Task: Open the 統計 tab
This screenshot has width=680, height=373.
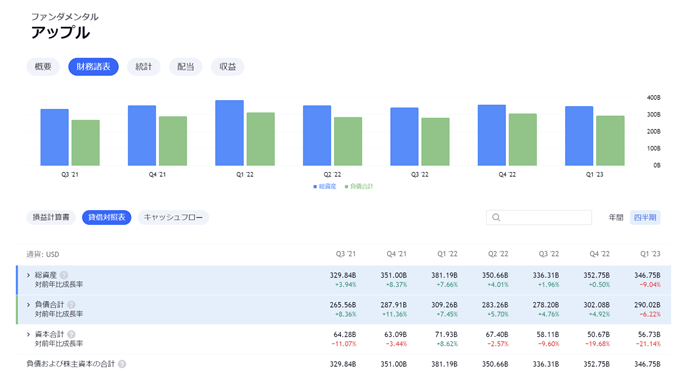Action: click(x=144, y=67)
